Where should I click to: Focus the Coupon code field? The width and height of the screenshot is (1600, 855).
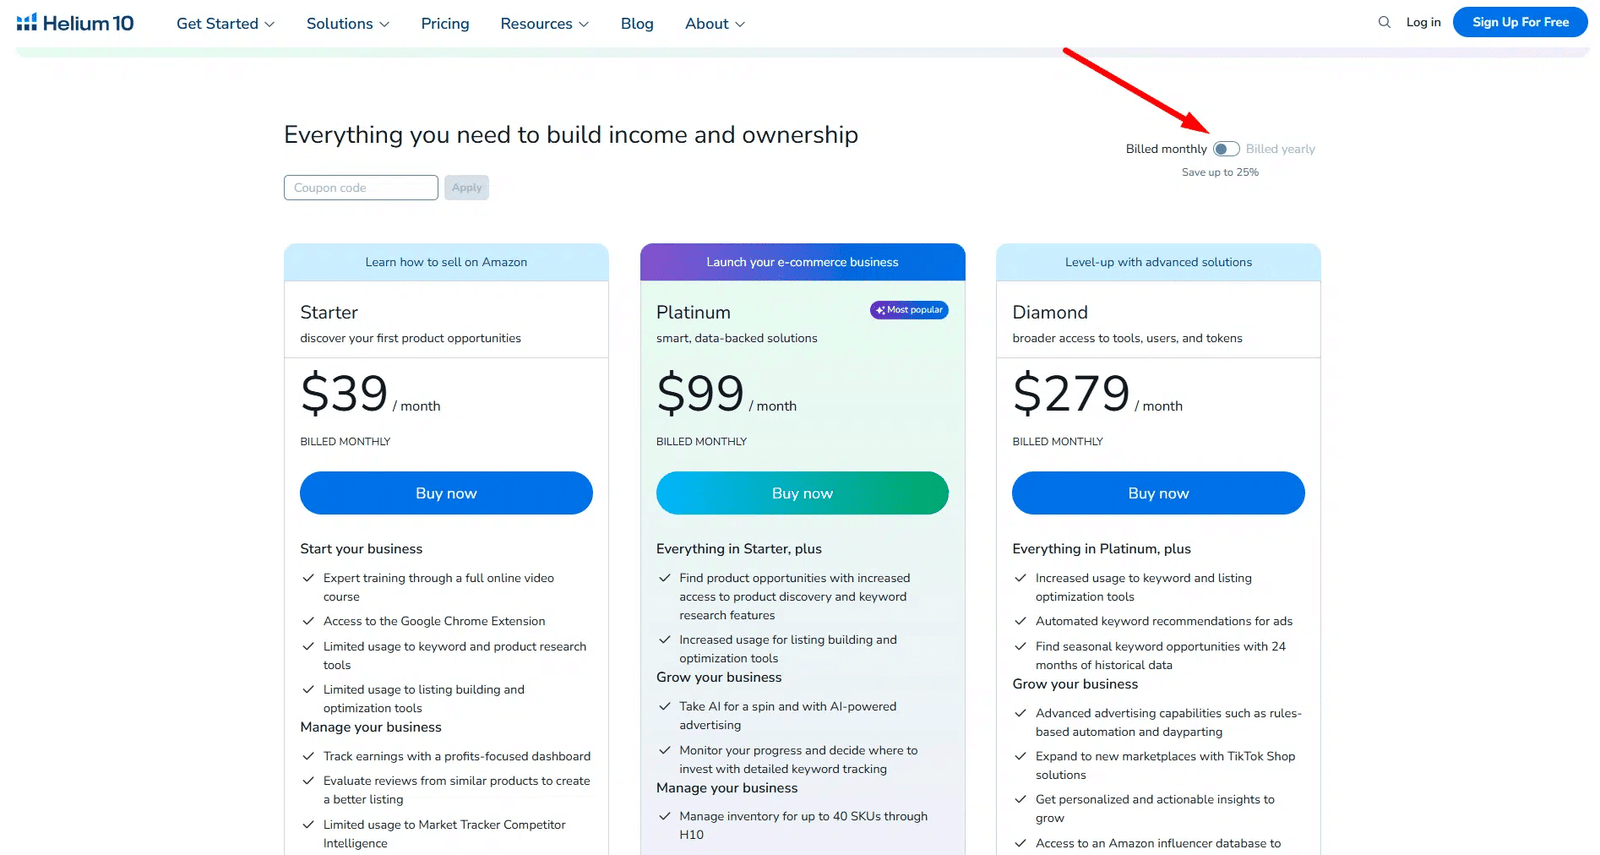(361, 188)
